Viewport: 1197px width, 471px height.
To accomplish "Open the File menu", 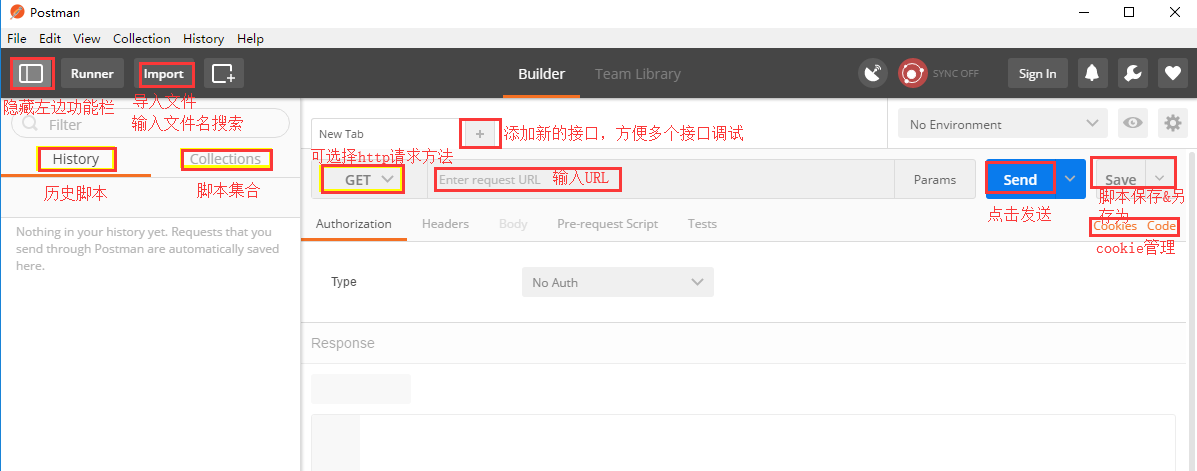I will [x=16, y=38].
